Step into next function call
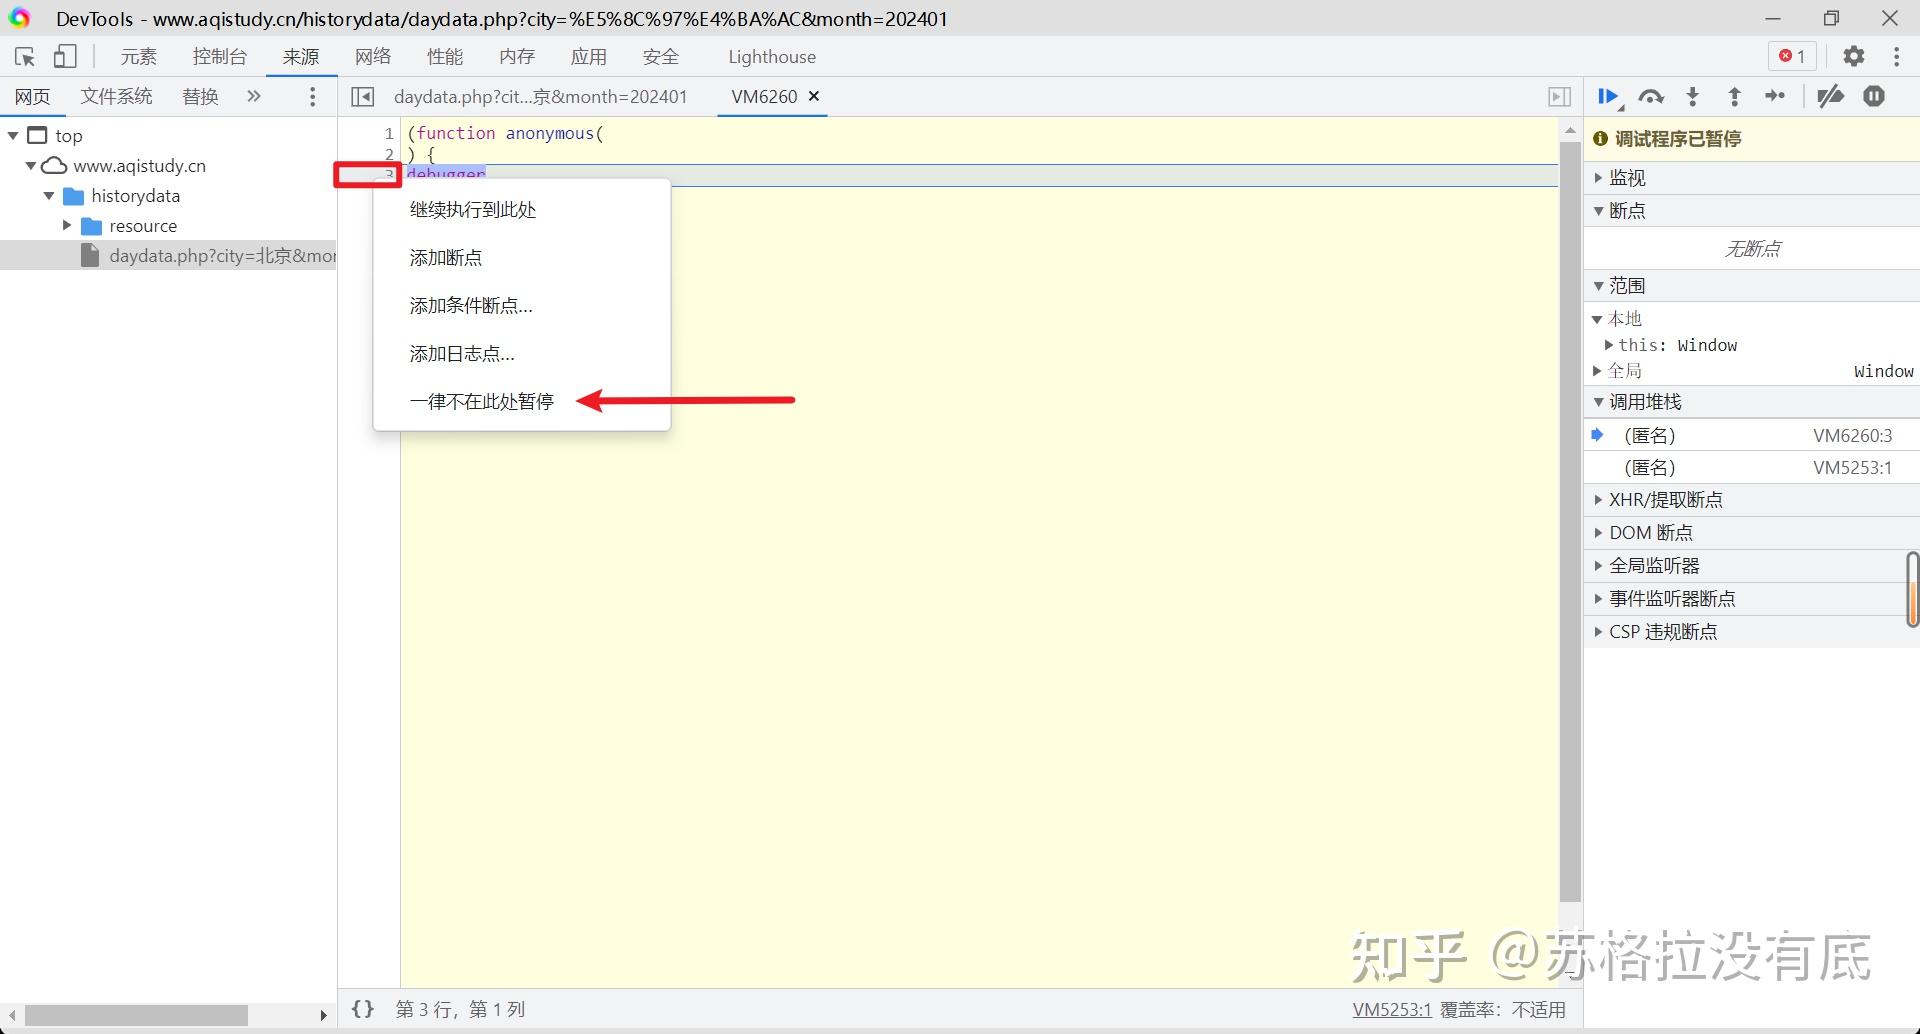Viewport: 1920px width, 1034px height. (x=1692, y=97)
